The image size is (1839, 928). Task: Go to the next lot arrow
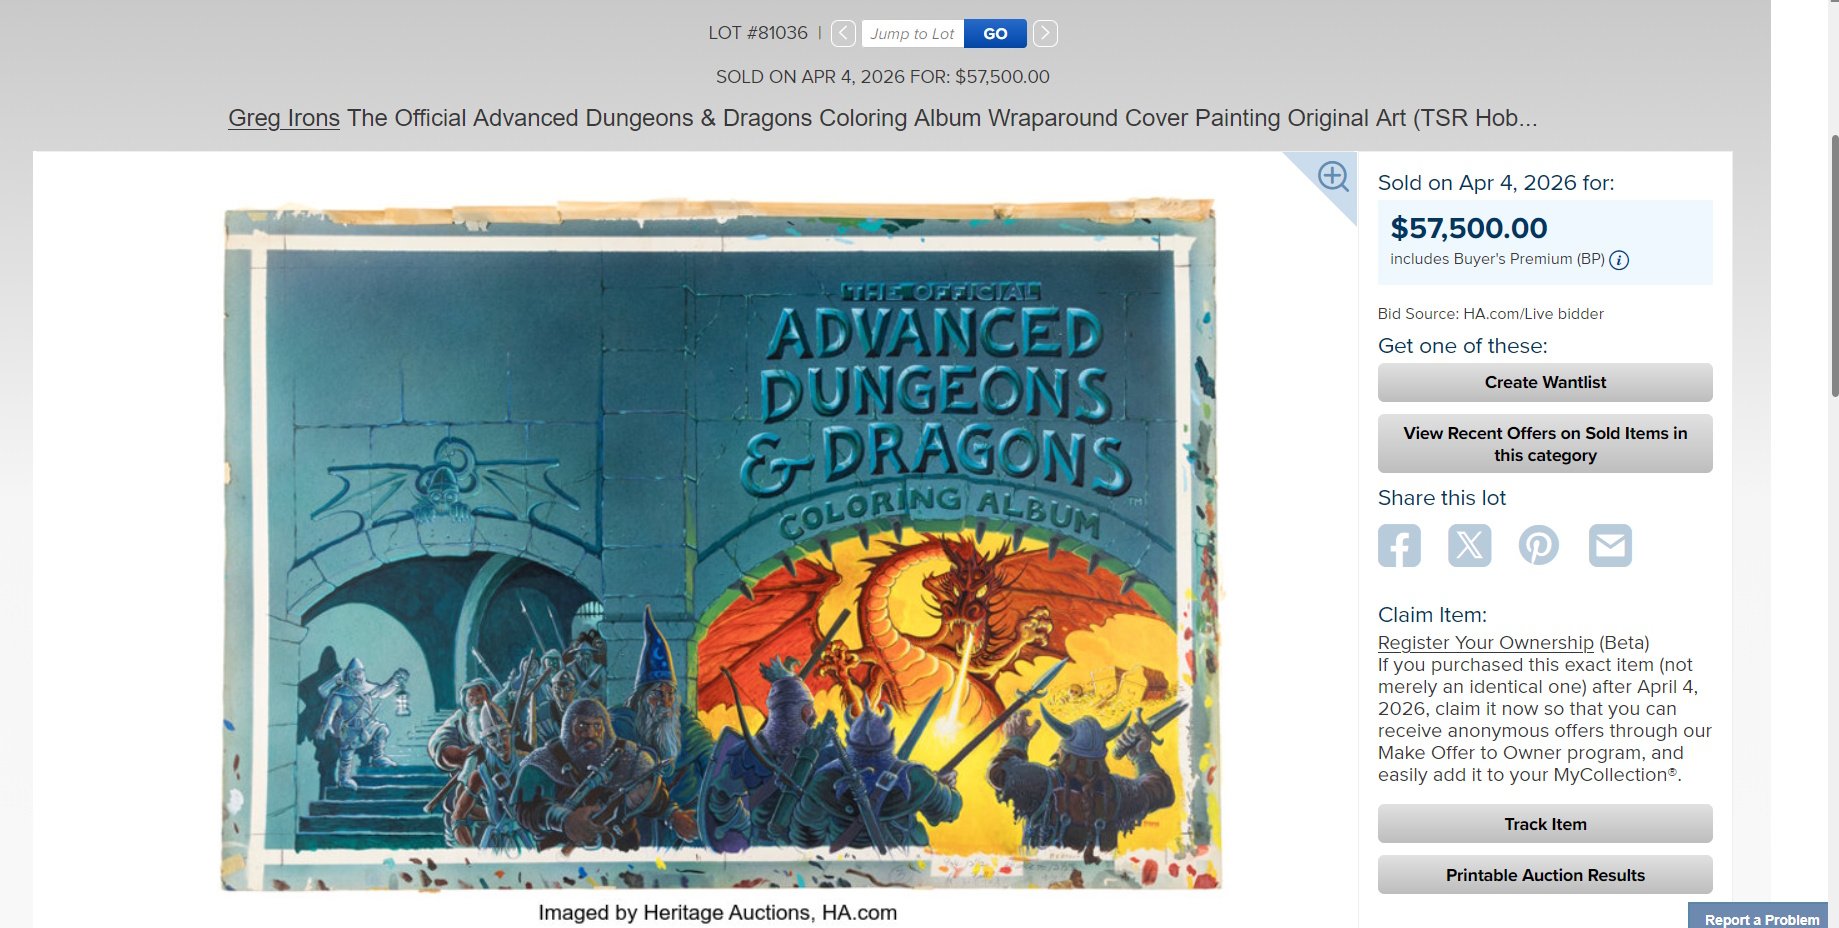[1045, 34]
